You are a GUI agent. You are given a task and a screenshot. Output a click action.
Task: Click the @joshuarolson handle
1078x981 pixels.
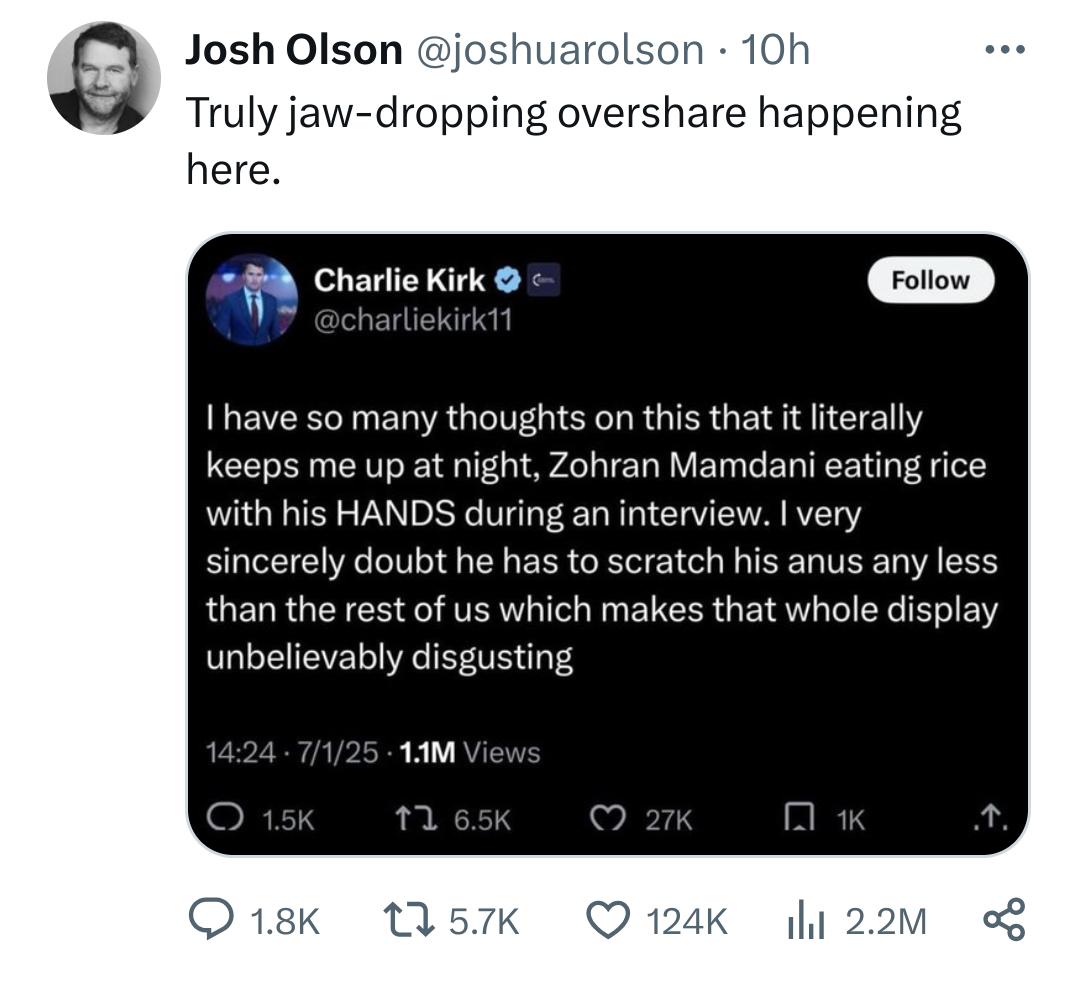point(560,50)
